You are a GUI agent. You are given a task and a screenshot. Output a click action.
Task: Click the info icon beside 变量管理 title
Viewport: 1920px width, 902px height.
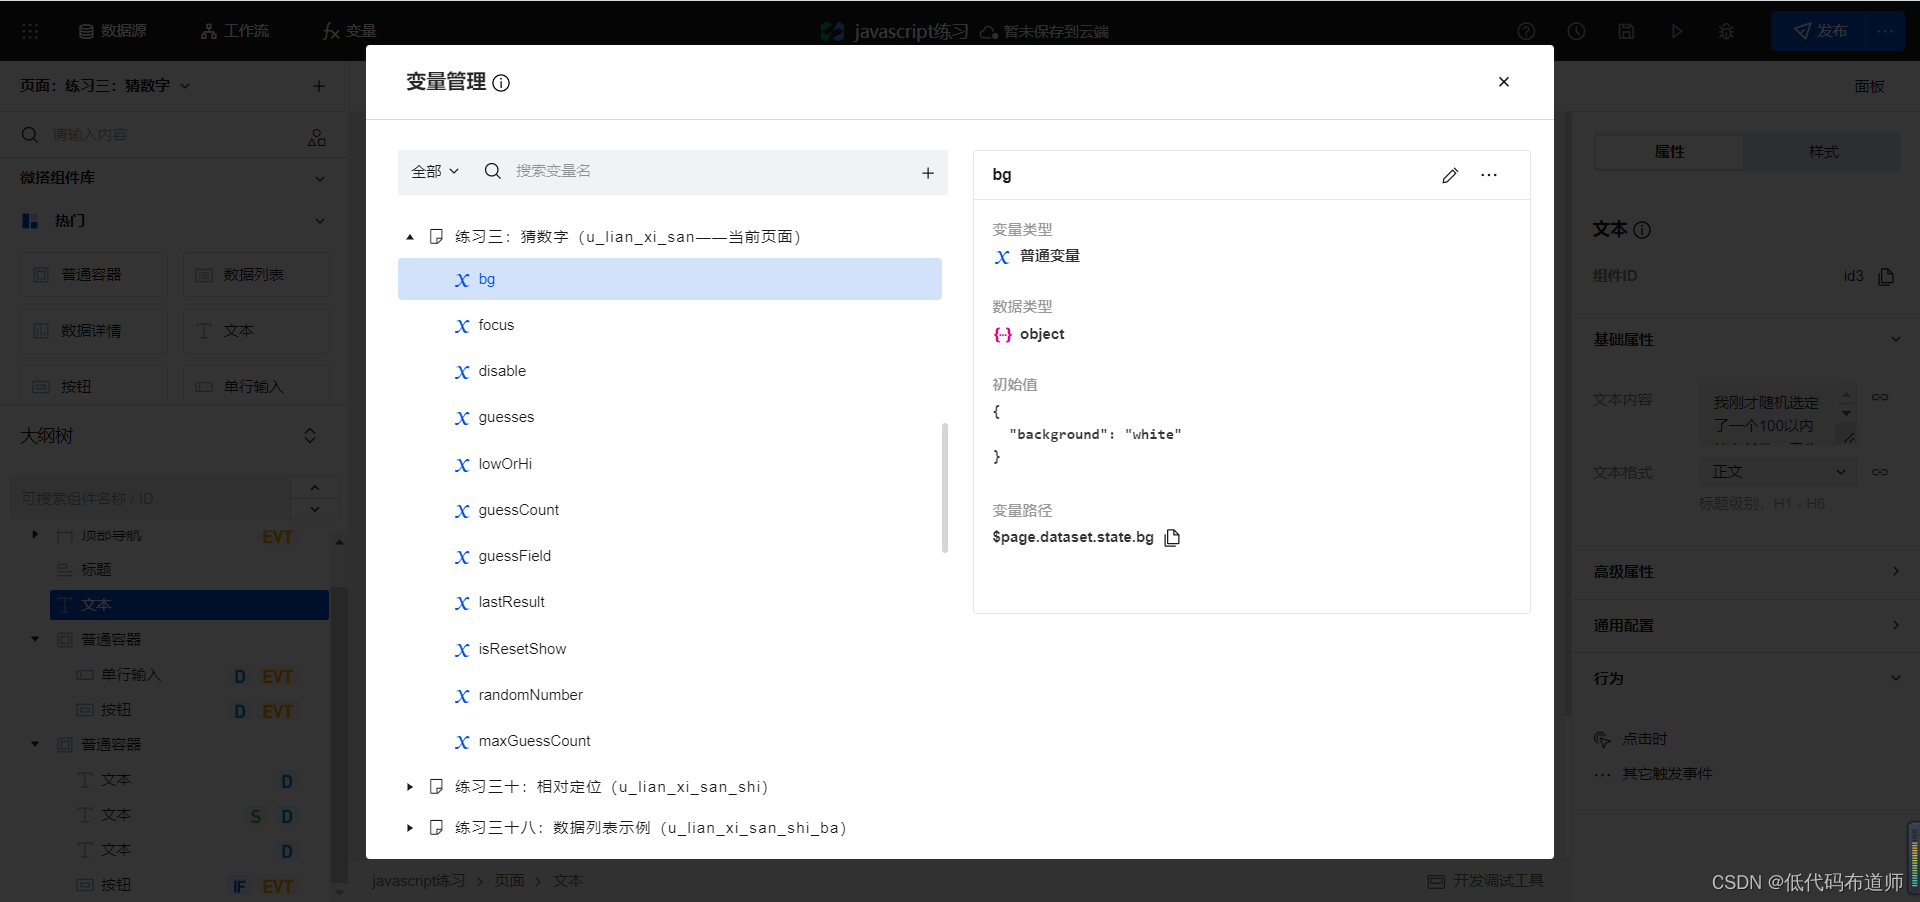(x=501, y=83)
